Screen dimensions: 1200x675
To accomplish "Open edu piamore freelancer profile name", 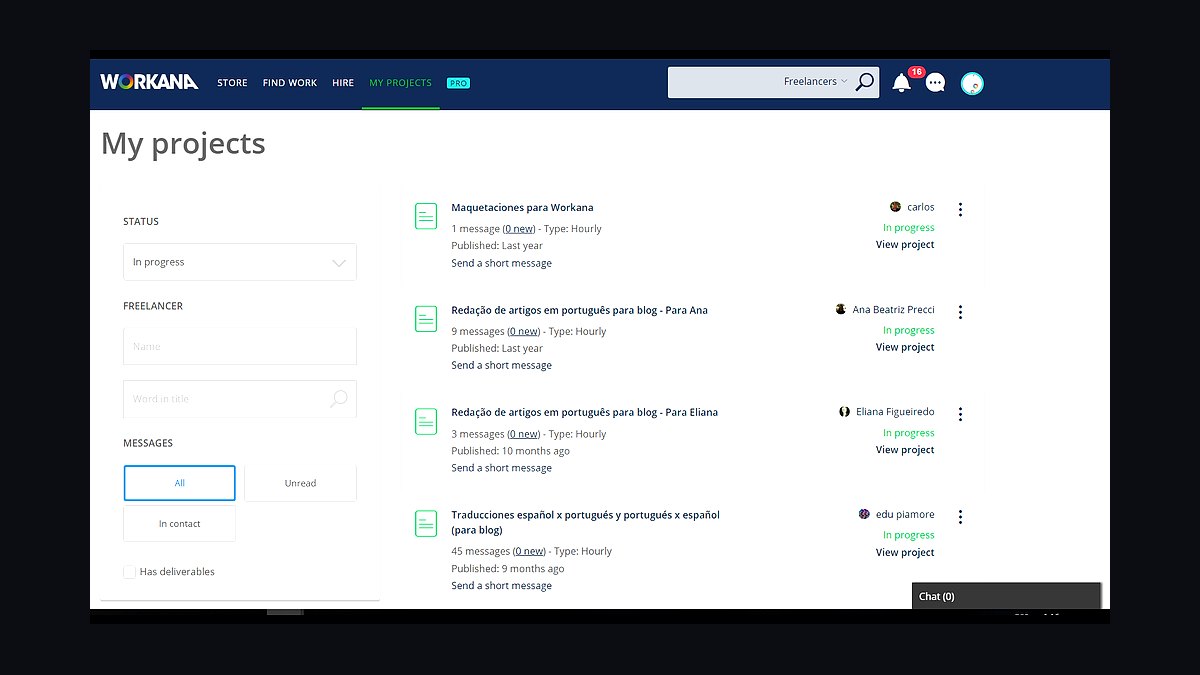I will click(905, 514).
